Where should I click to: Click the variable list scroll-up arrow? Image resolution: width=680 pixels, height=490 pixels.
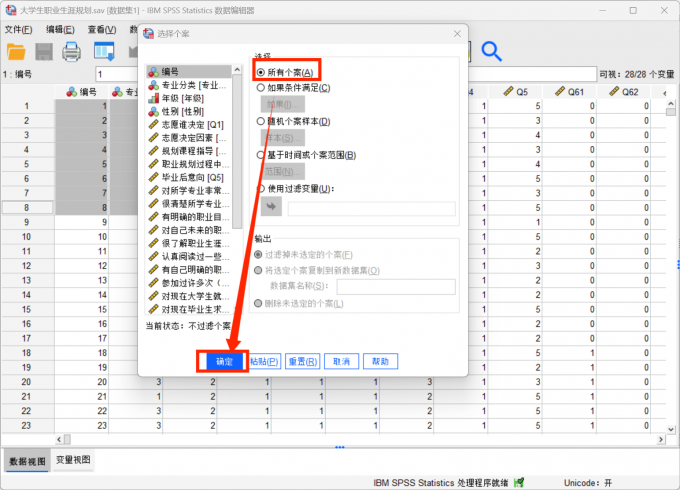237,70
